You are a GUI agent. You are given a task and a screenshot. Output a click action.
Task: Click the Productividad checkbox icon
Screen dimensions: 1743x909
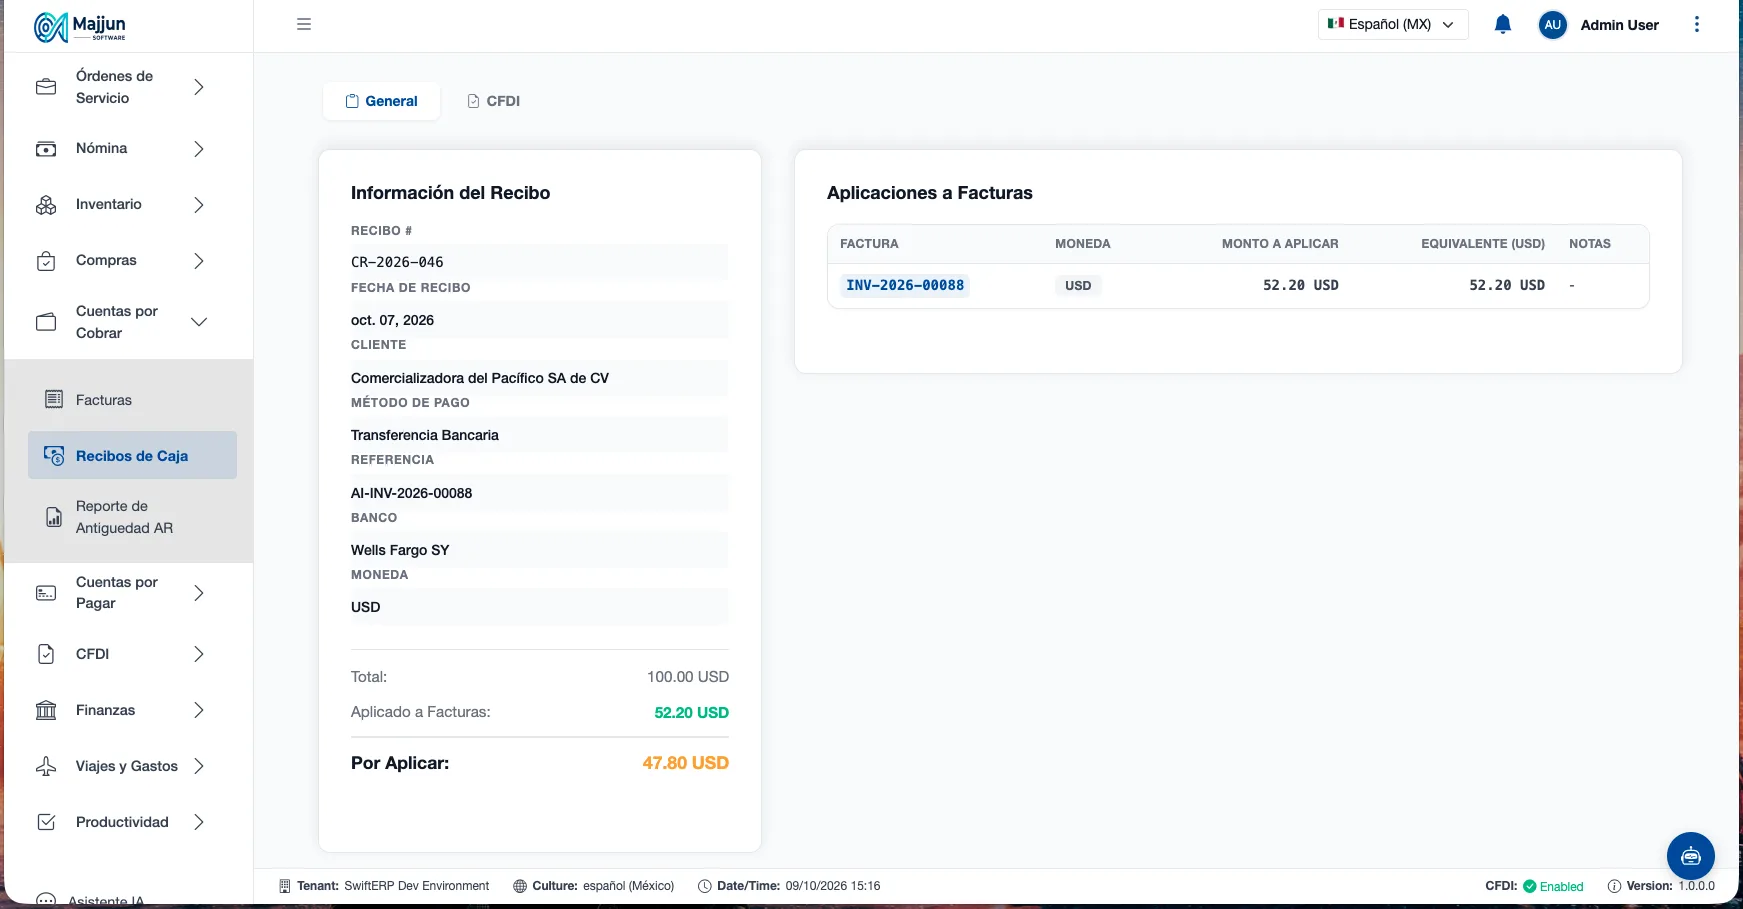tap(46, 822)
